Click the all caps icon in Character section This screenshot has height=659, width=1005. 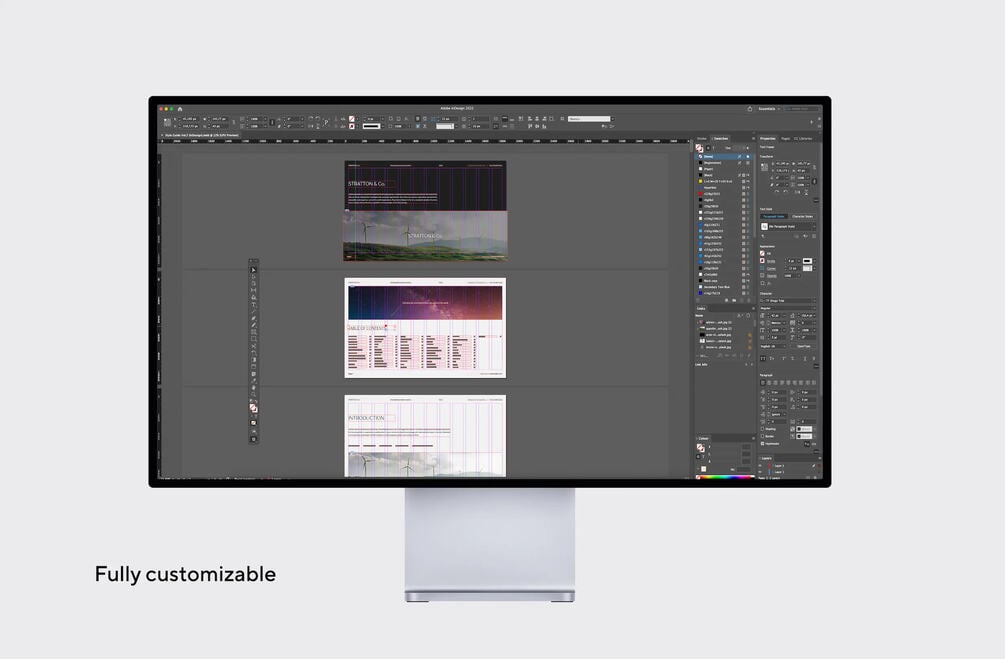(x=763, y=358)
